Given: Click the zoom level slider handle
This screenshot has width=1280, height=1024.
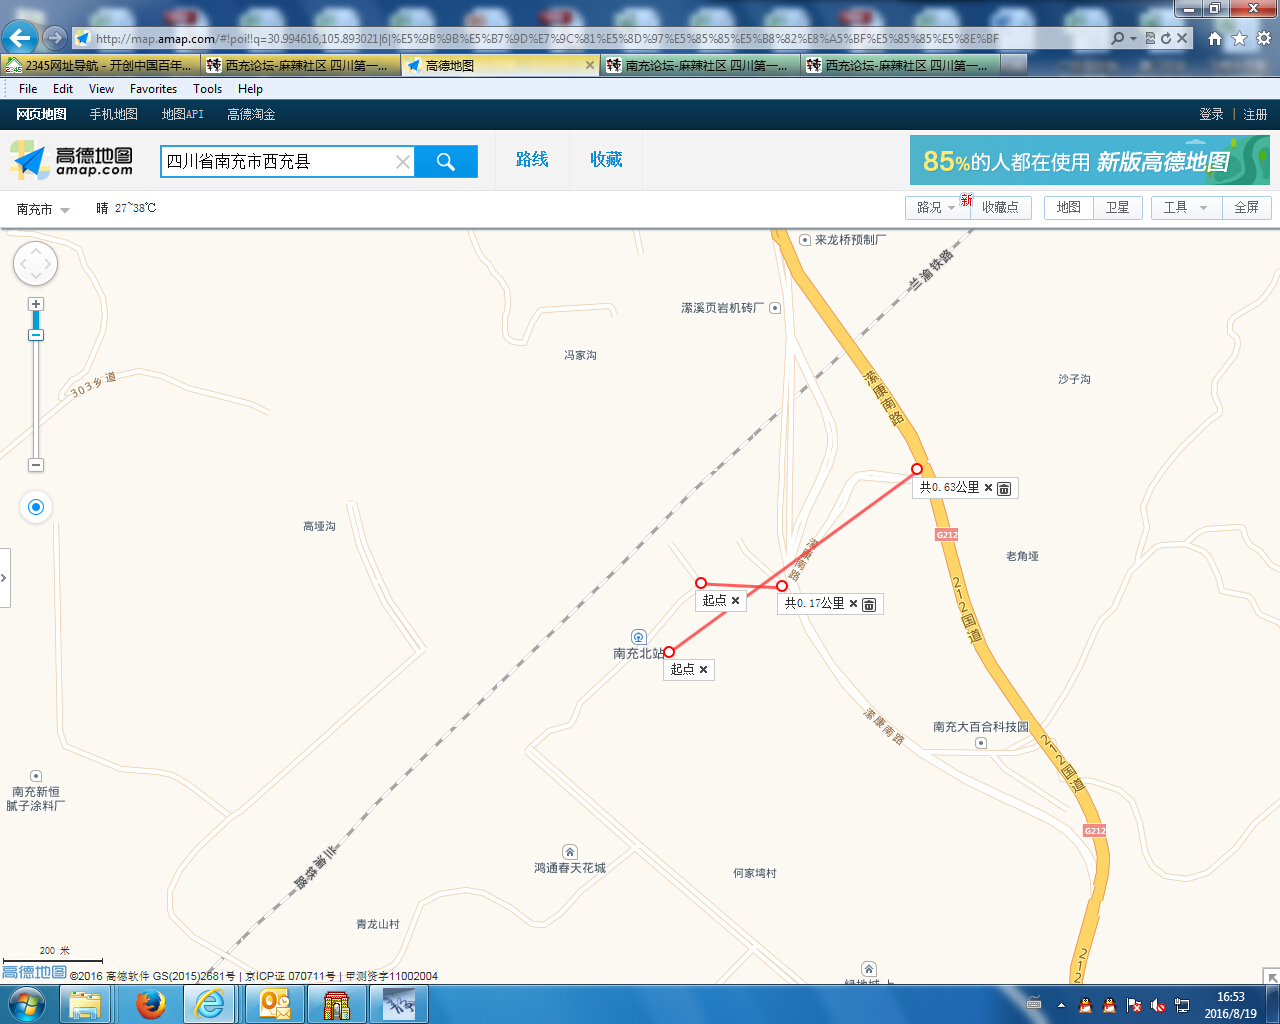Looking at the screenshot, I should (x=36, y=335).
